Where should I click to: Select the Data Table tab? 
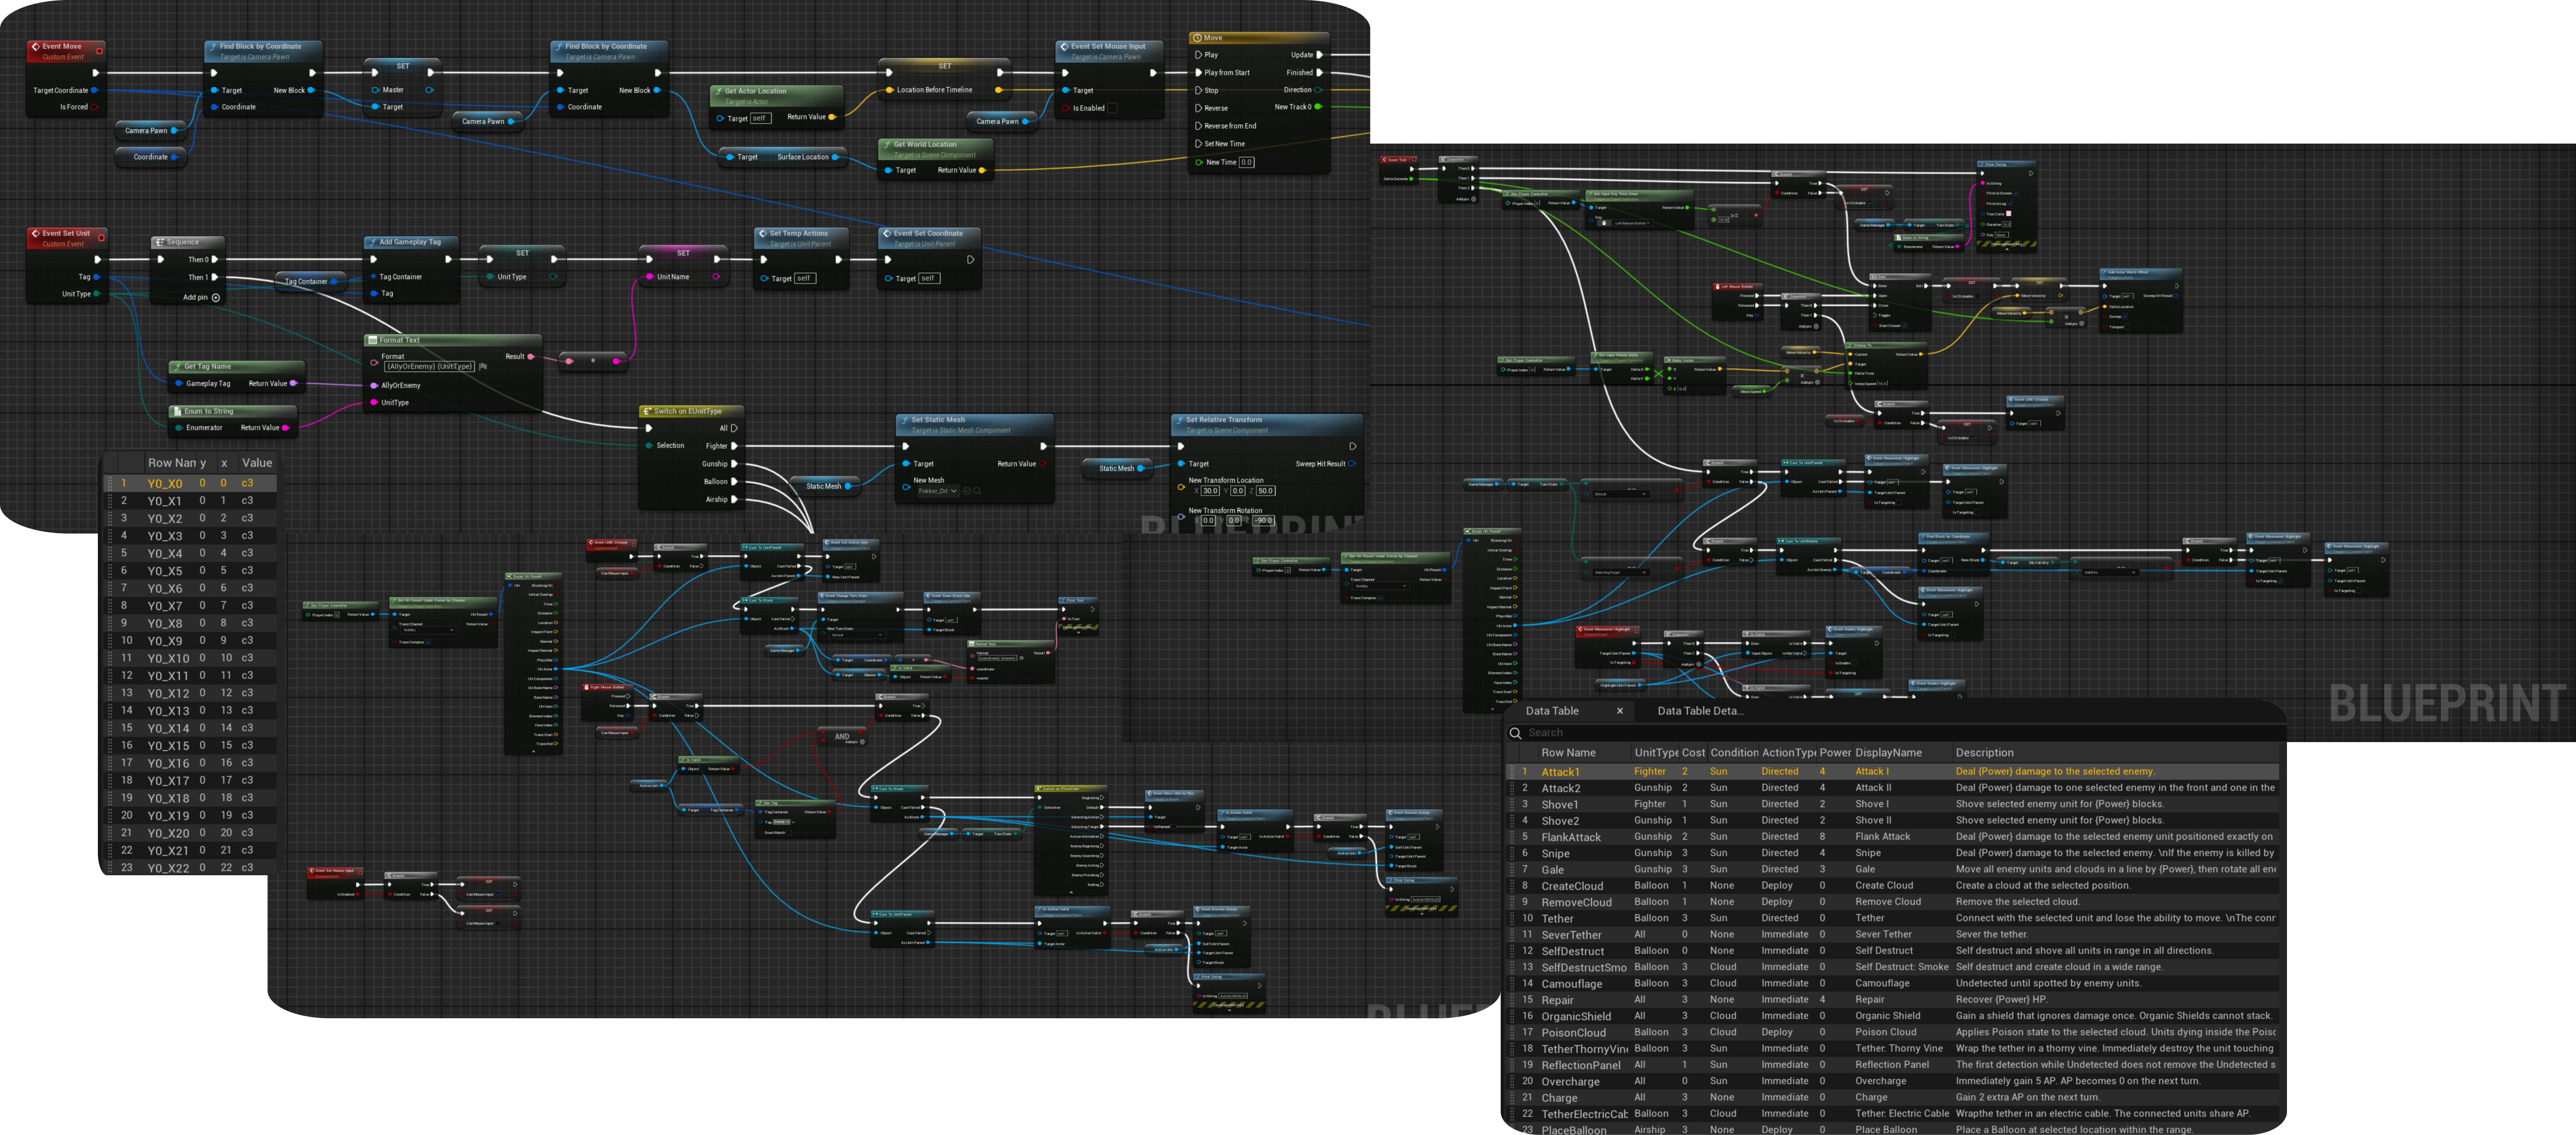click(x=1552, y=711)
